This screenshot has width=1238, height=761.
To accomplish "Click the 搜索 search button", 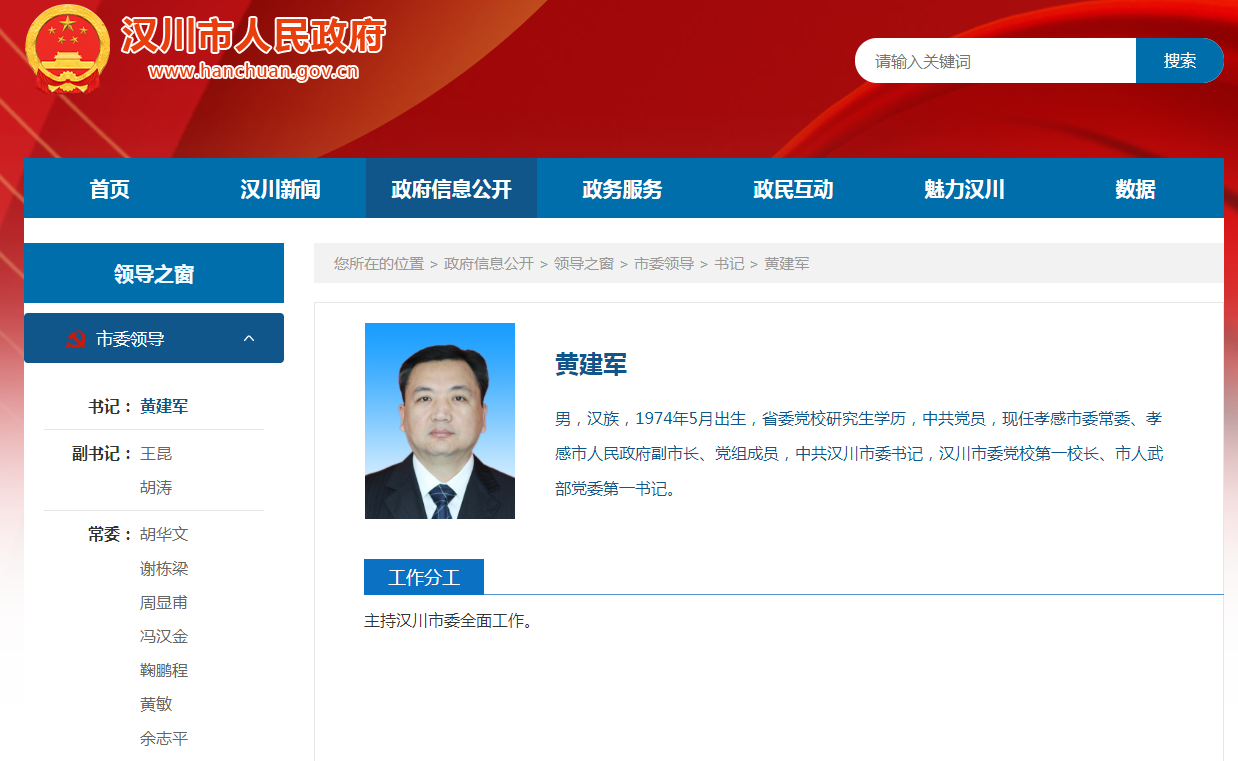I will coord(1180,61).
